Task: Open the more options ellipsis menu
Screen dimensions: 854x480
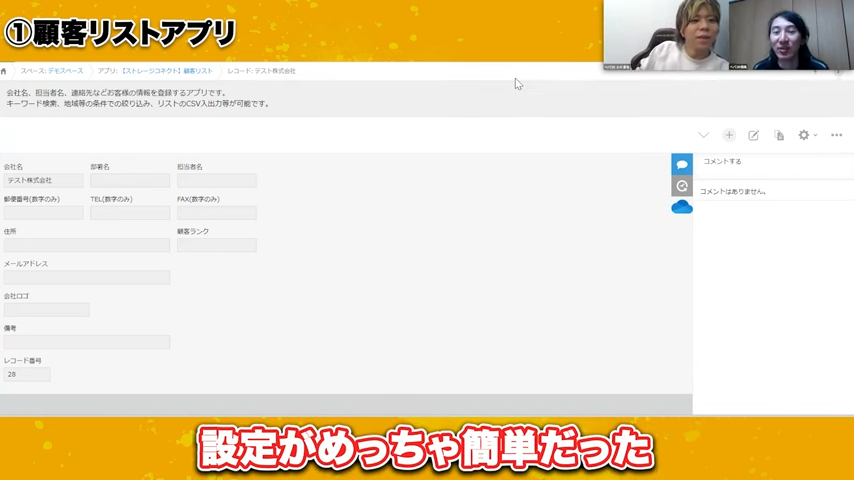Action: point(837,135)
